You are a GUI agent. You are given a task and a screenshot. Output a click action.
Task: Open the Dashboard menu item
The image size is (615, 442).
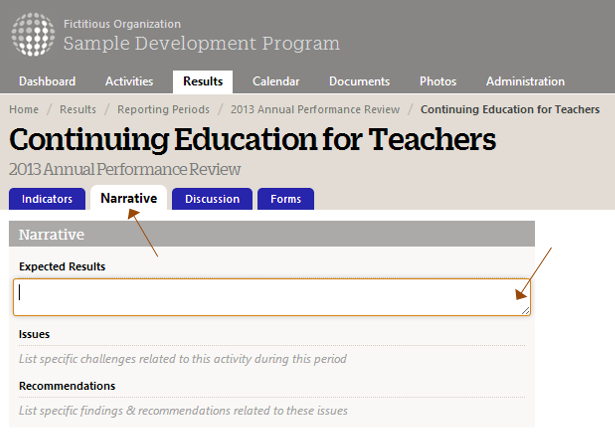pyautogui.click(x=47, y=82)
